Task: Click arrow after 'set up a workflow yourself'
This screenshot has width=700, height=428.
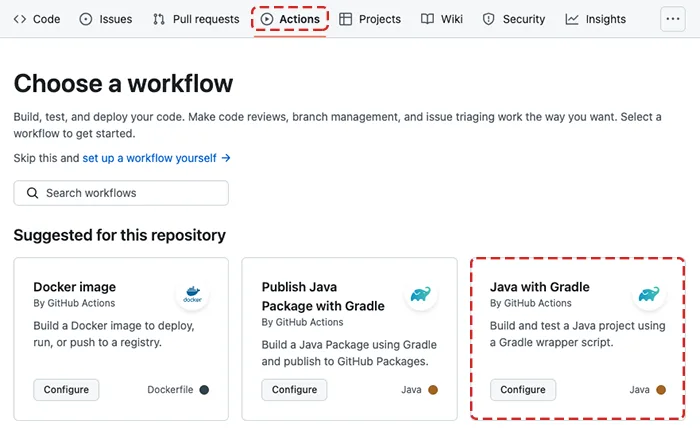Action: coord(226,158)
